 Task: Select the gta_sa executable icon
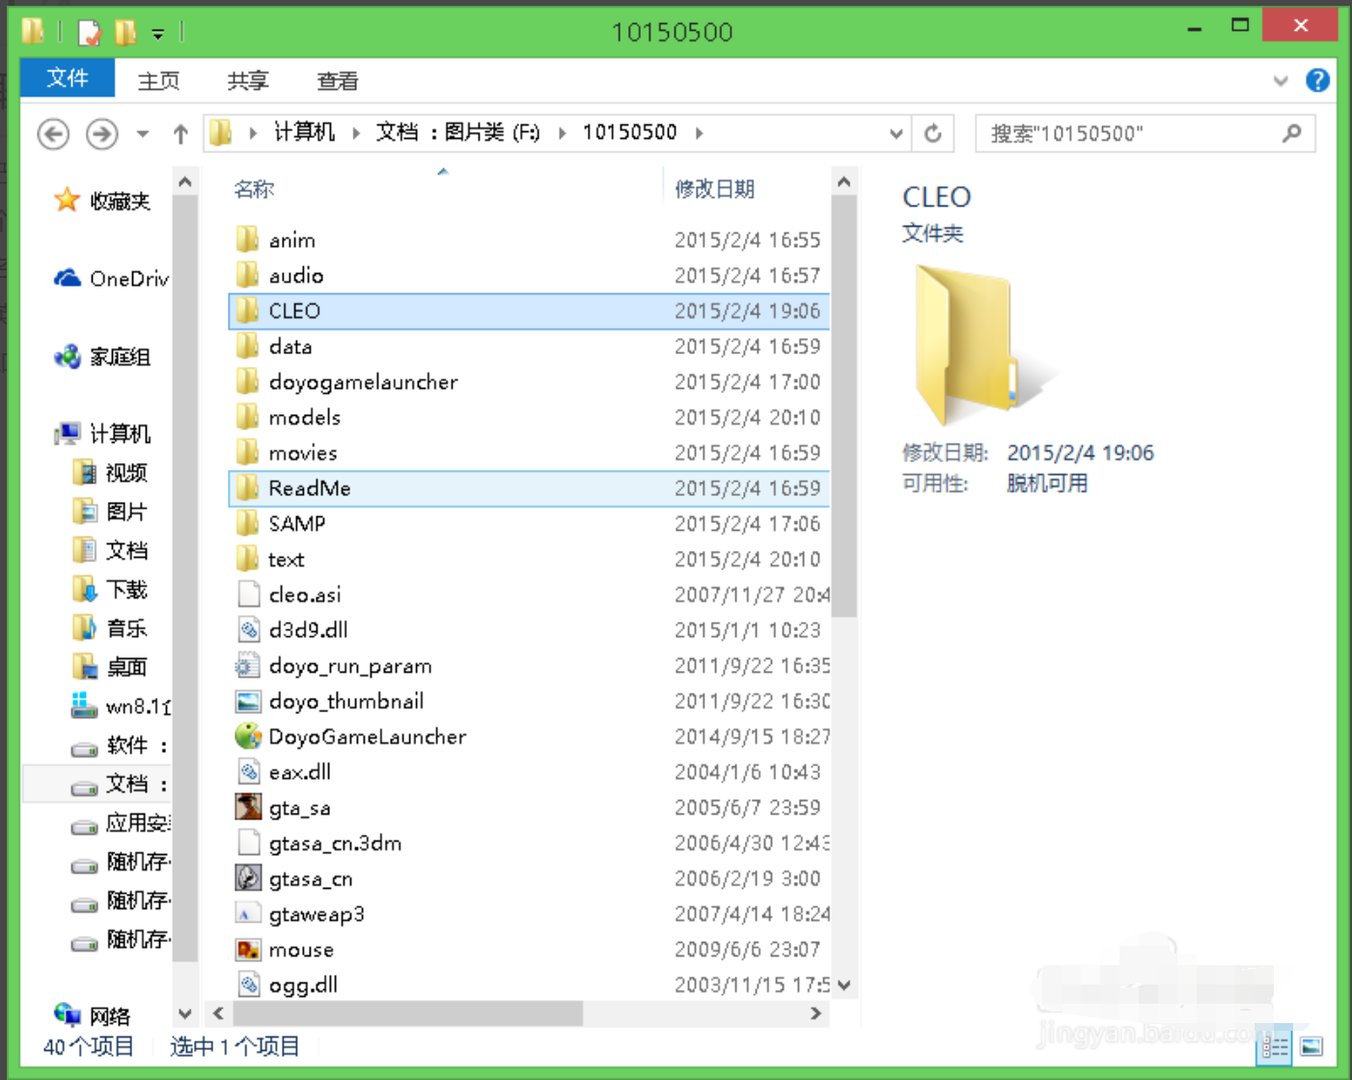248,808
